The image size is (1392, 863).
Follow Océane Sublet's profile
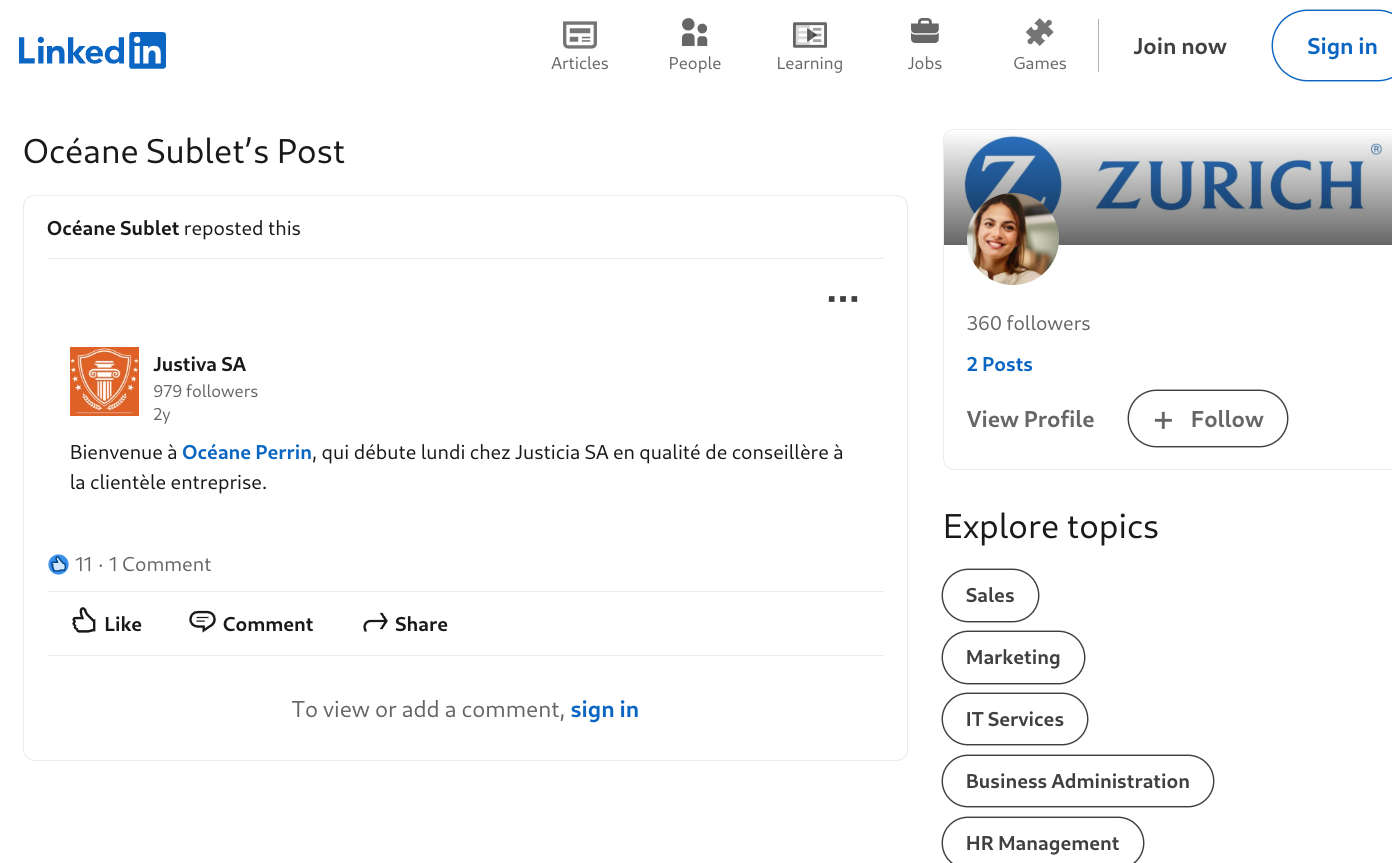point(1208,419)
